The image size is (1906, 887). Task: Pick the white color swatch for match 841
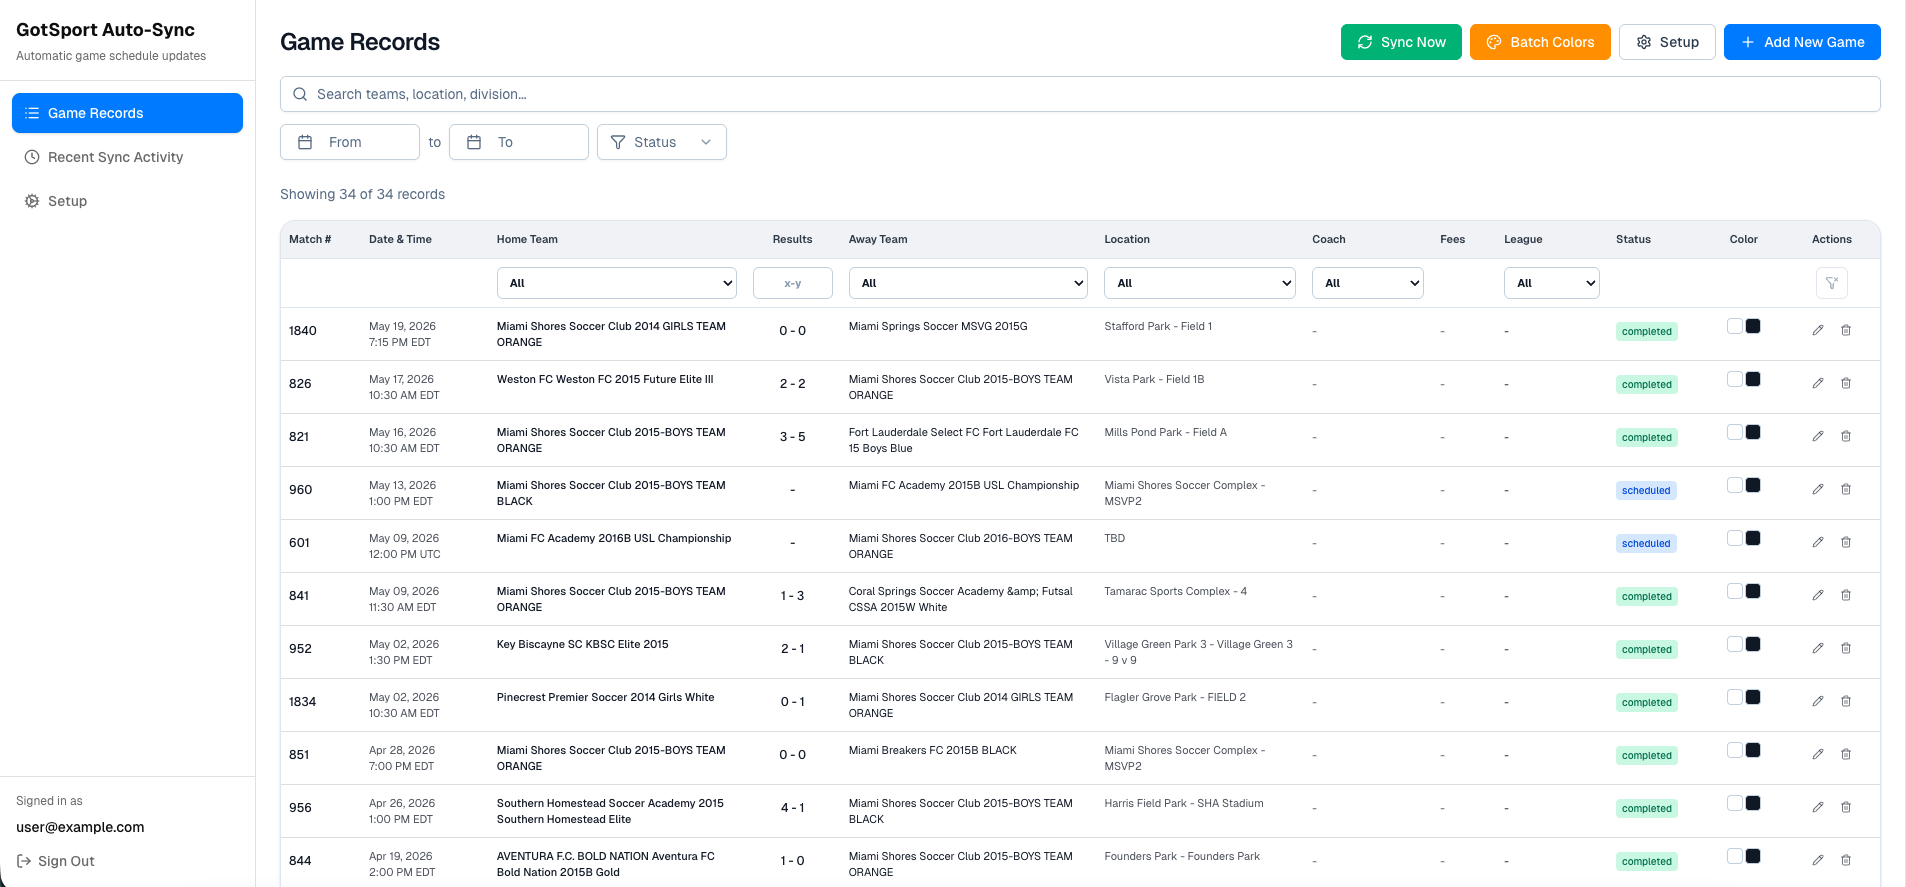tap(1735, 591)
